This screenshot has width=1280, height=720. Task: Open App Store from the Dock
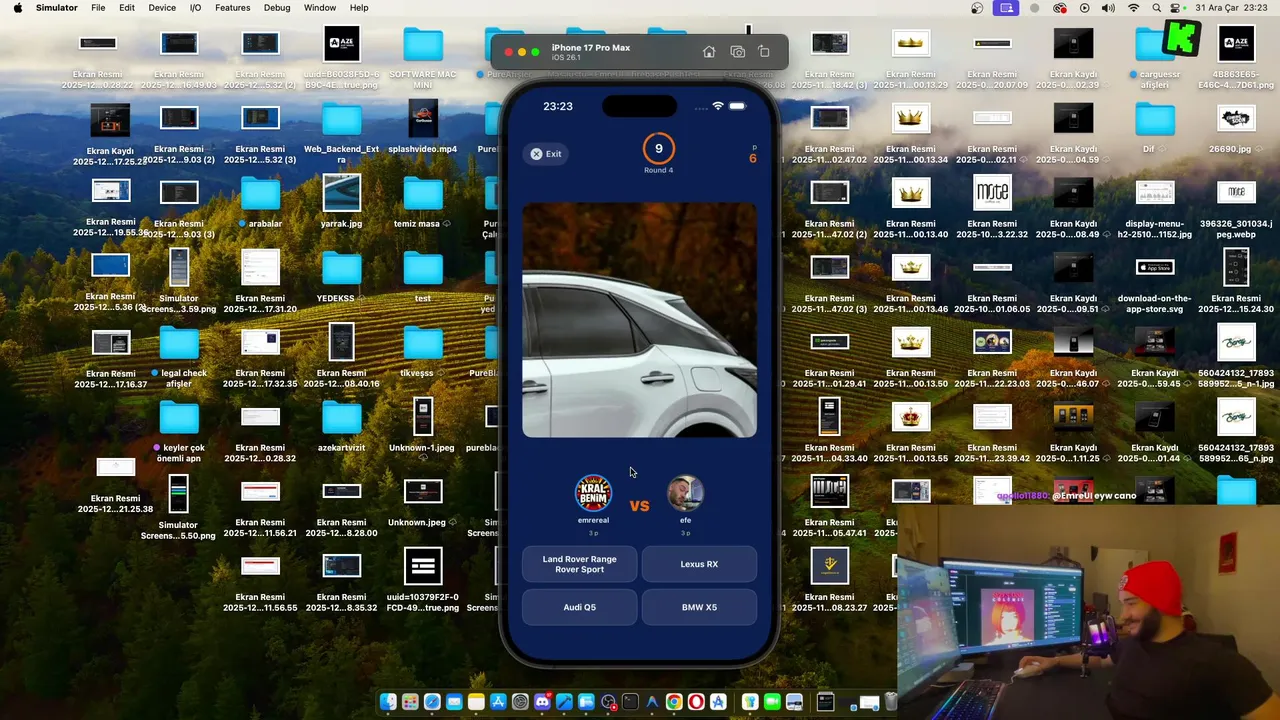498,702
